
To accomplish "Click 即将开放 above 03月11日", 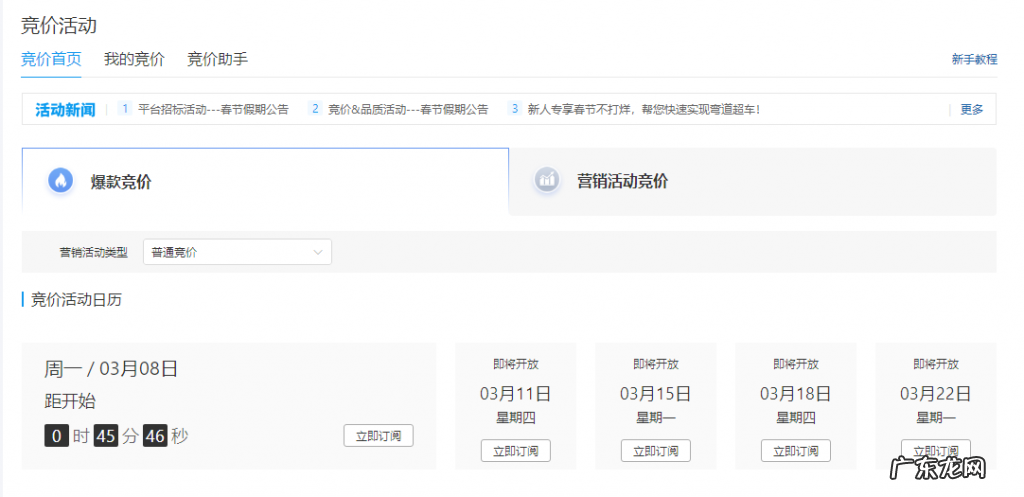I will tap(515, 364).
